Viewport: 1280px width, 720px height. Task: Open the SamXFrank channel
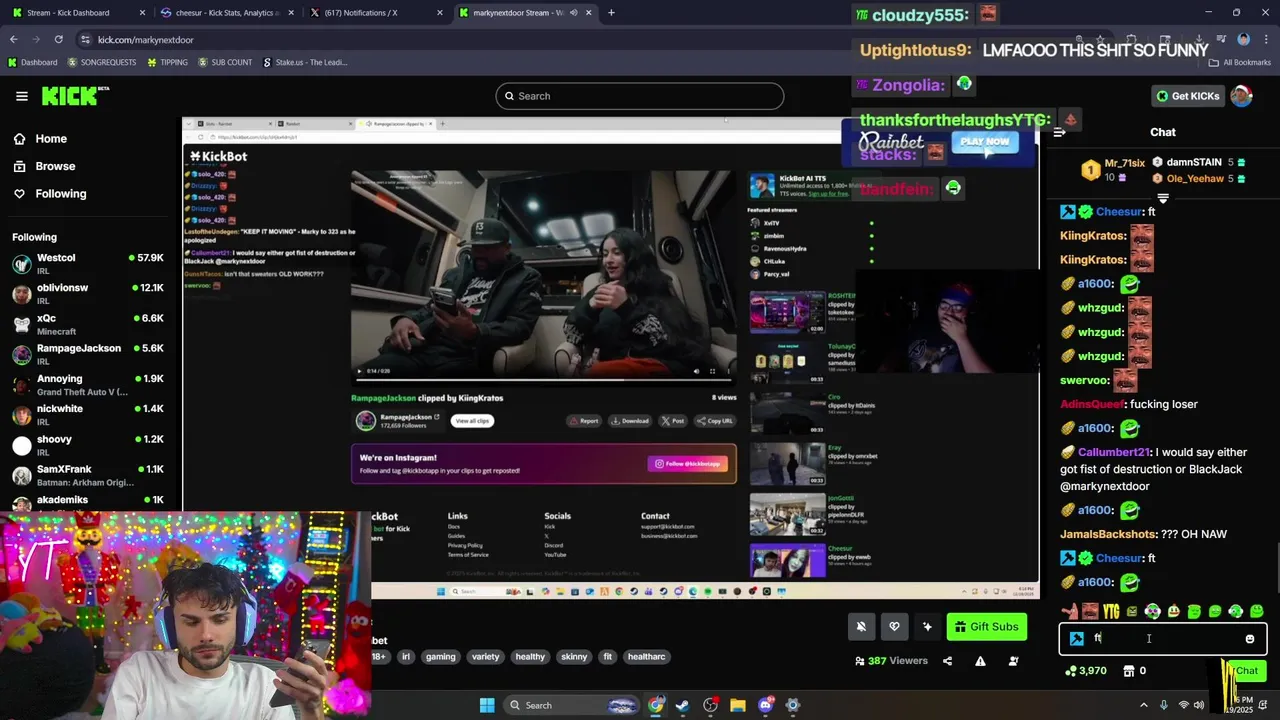click(88, 475)
